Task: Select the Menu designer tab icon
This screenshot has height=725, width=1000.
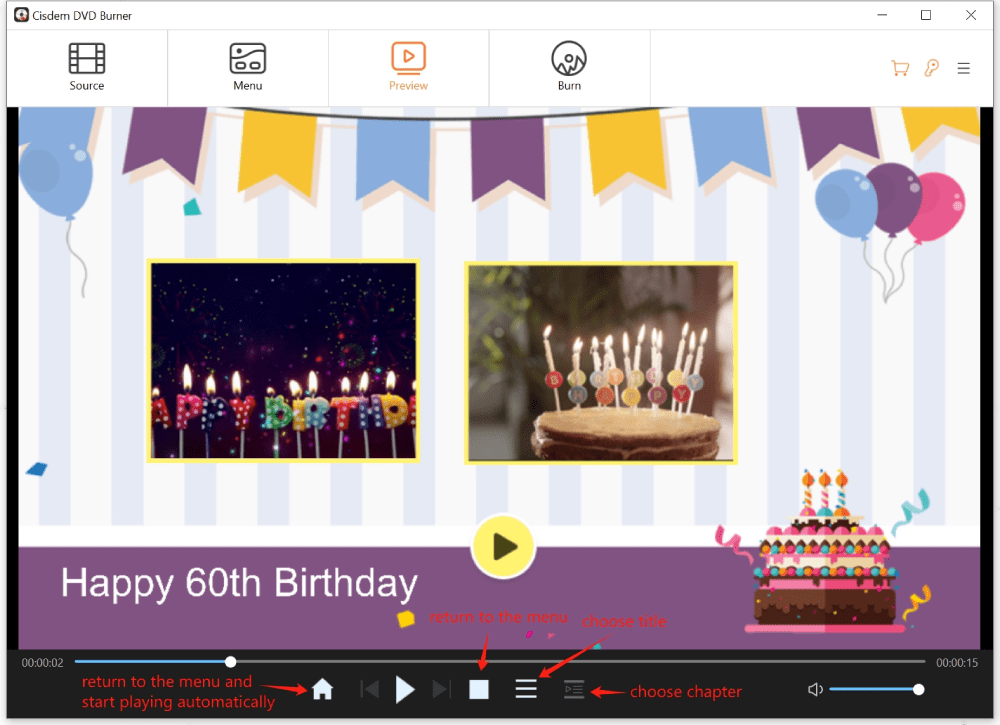Action: (x=247, y=58)
